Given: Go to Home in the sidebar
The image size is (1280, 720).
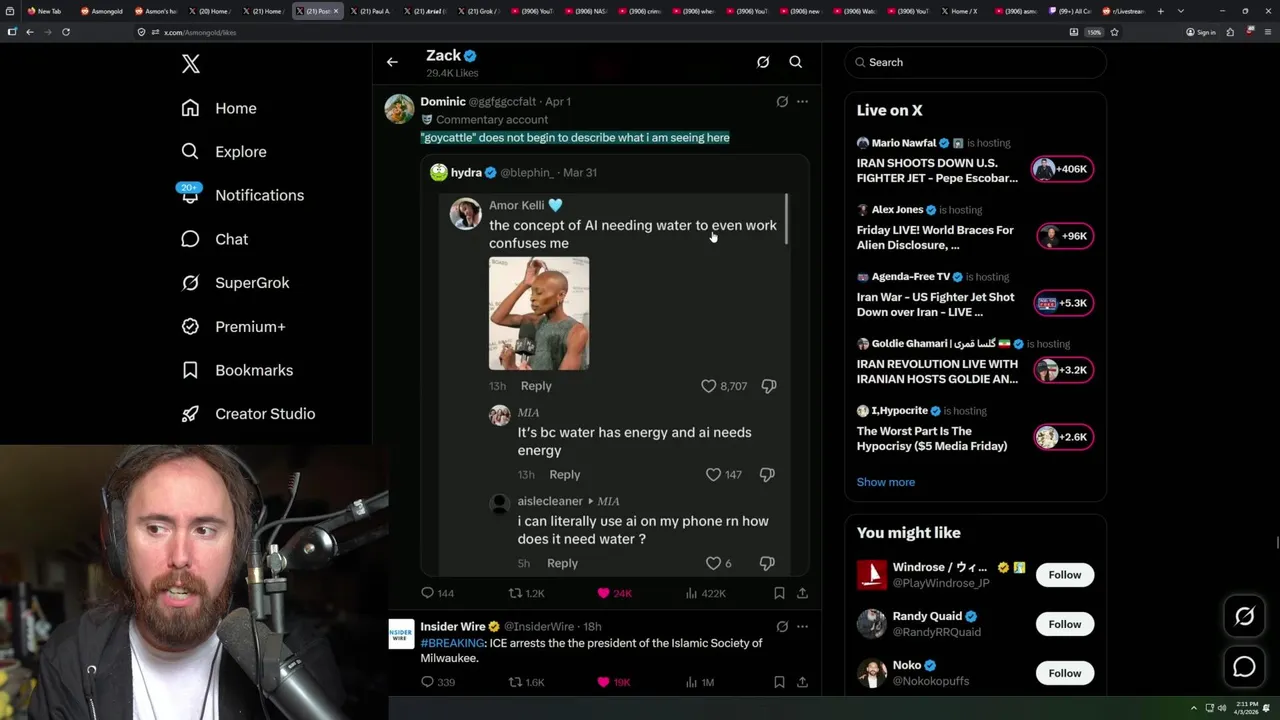Looking at the screenshot, I should pyautogui.click(x=219, y=108).
